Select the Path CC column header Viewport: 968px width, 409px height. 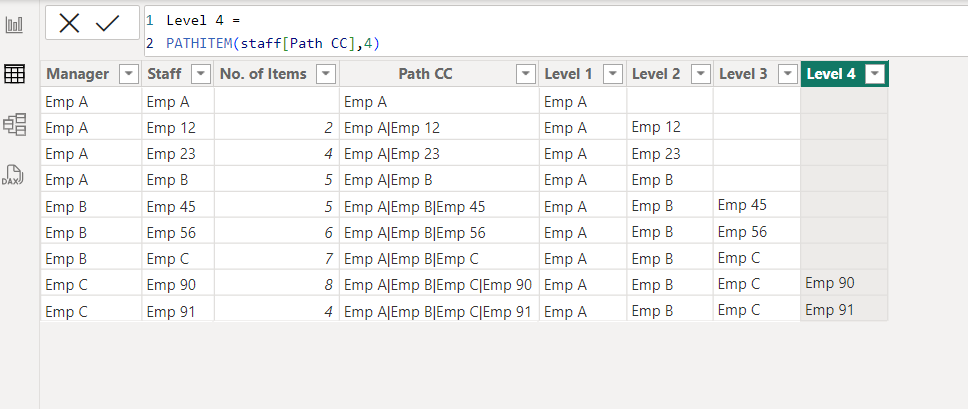tap(439, 74)
